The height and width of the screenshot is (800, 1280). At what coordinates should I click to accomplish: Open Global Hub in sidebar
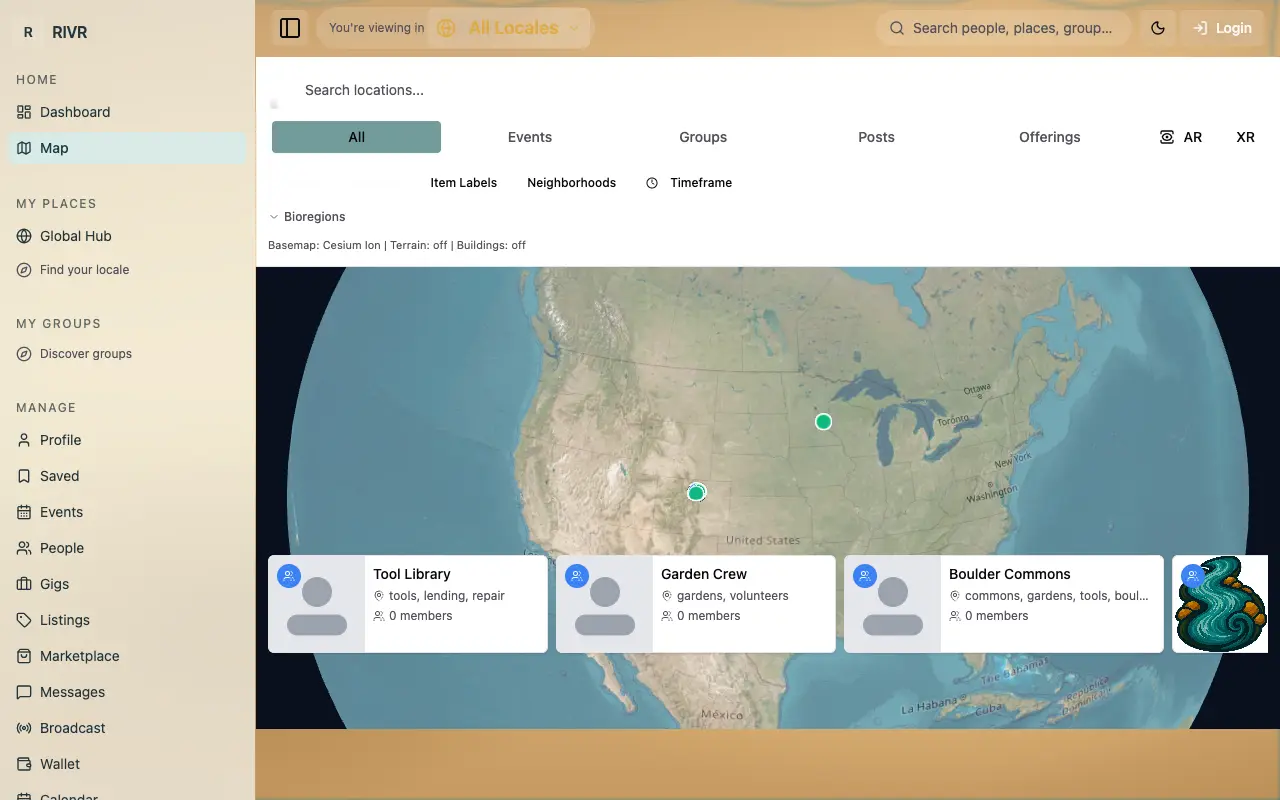coord(126,236)
